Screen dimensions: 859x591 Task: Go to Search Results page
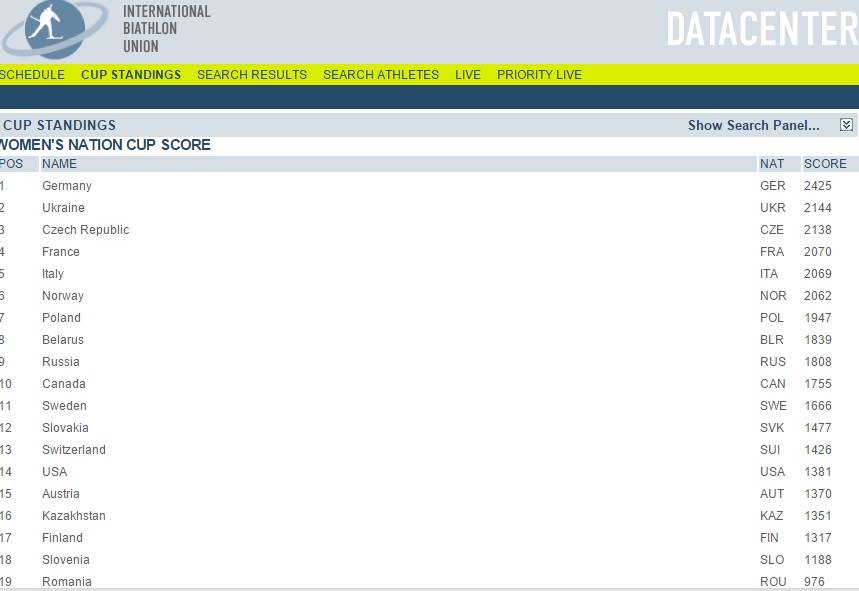pos(252,75)
